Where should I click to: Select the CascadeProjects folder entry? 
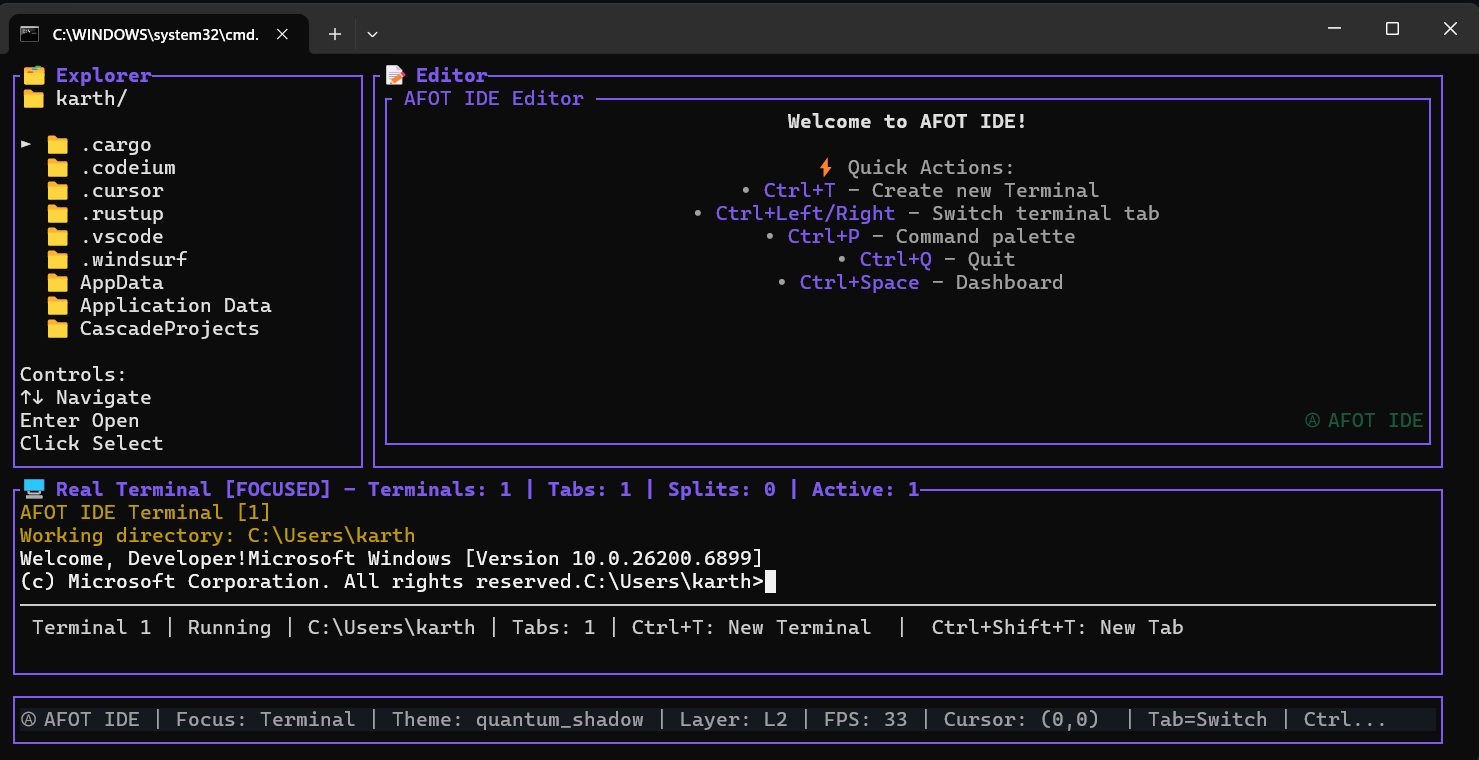(x=169, y=328)
